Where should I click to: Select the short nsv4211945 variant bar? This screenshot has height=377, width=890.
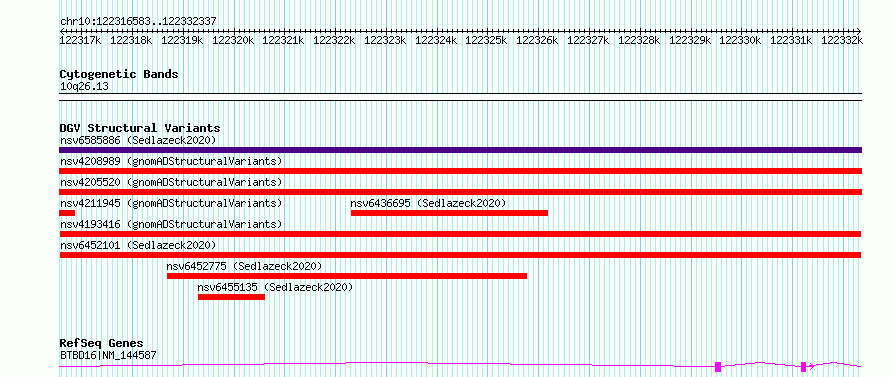[x=67, y=213]
